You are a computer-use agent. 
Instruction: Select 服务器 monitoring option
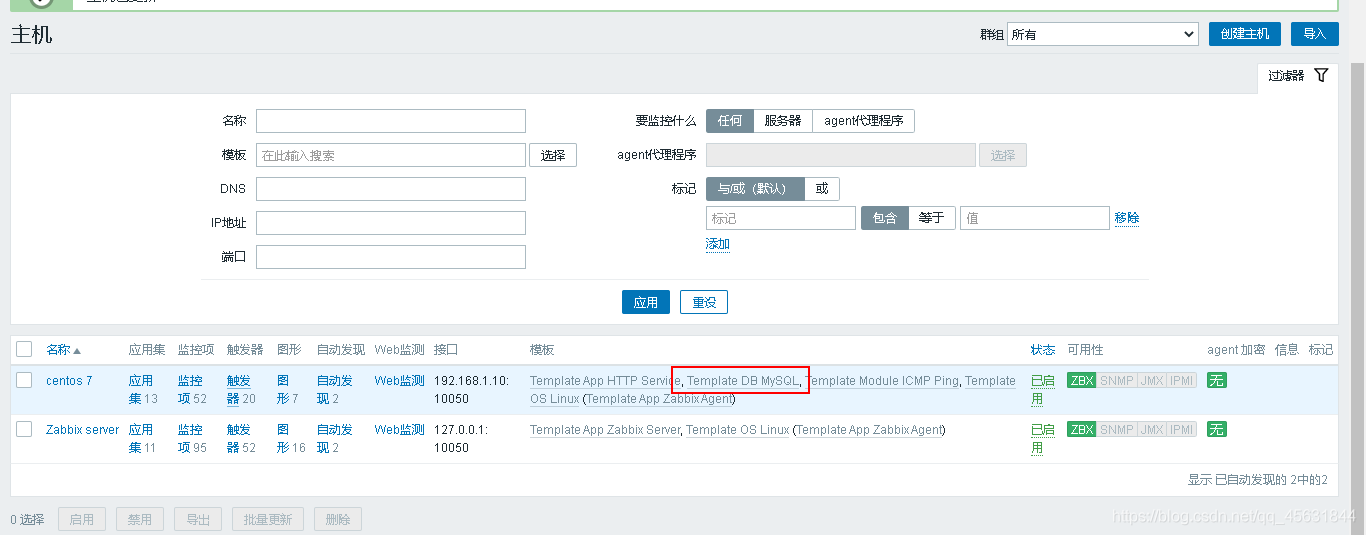pyautogui.click(x=782, y=120)
